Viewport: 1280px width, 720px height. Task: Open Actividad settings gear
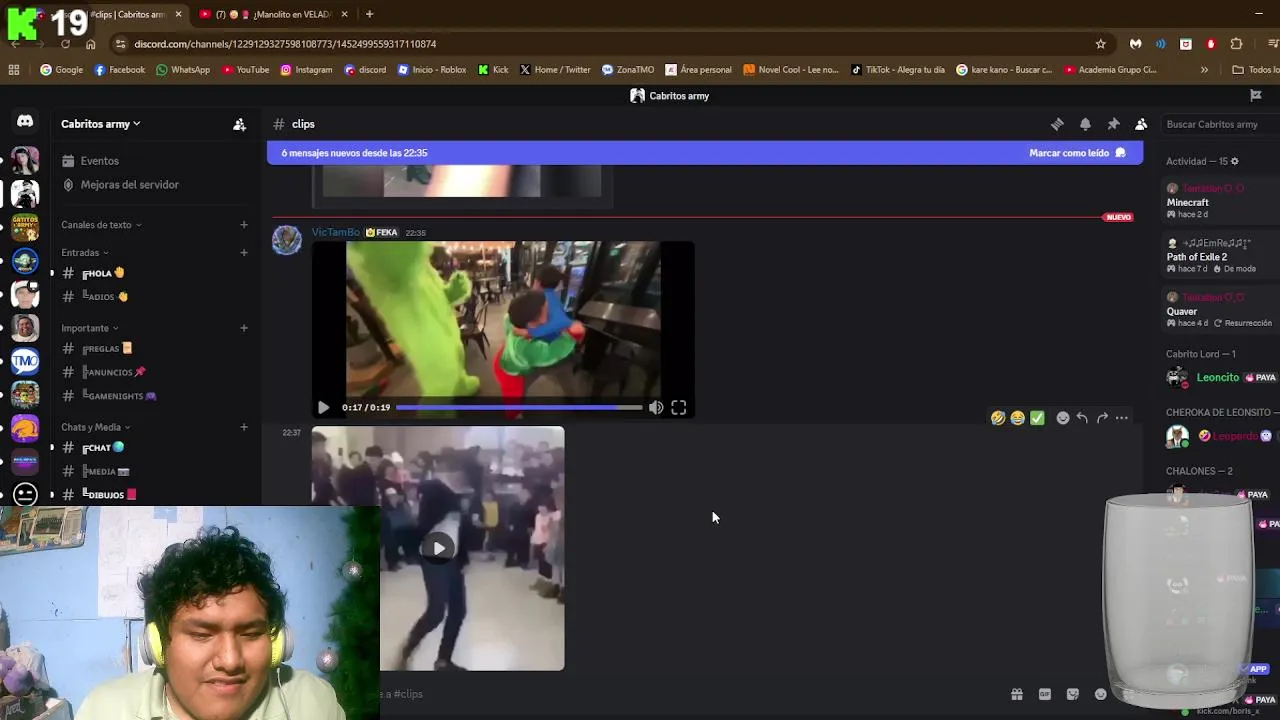pyautogui.click(x=1235, y=161)
